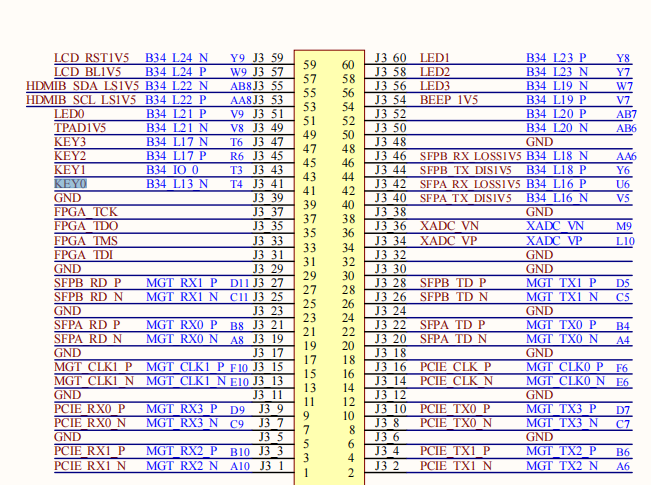Click connector pin number 1
Viewport: 651px width, 485px height.
point(308,473)
